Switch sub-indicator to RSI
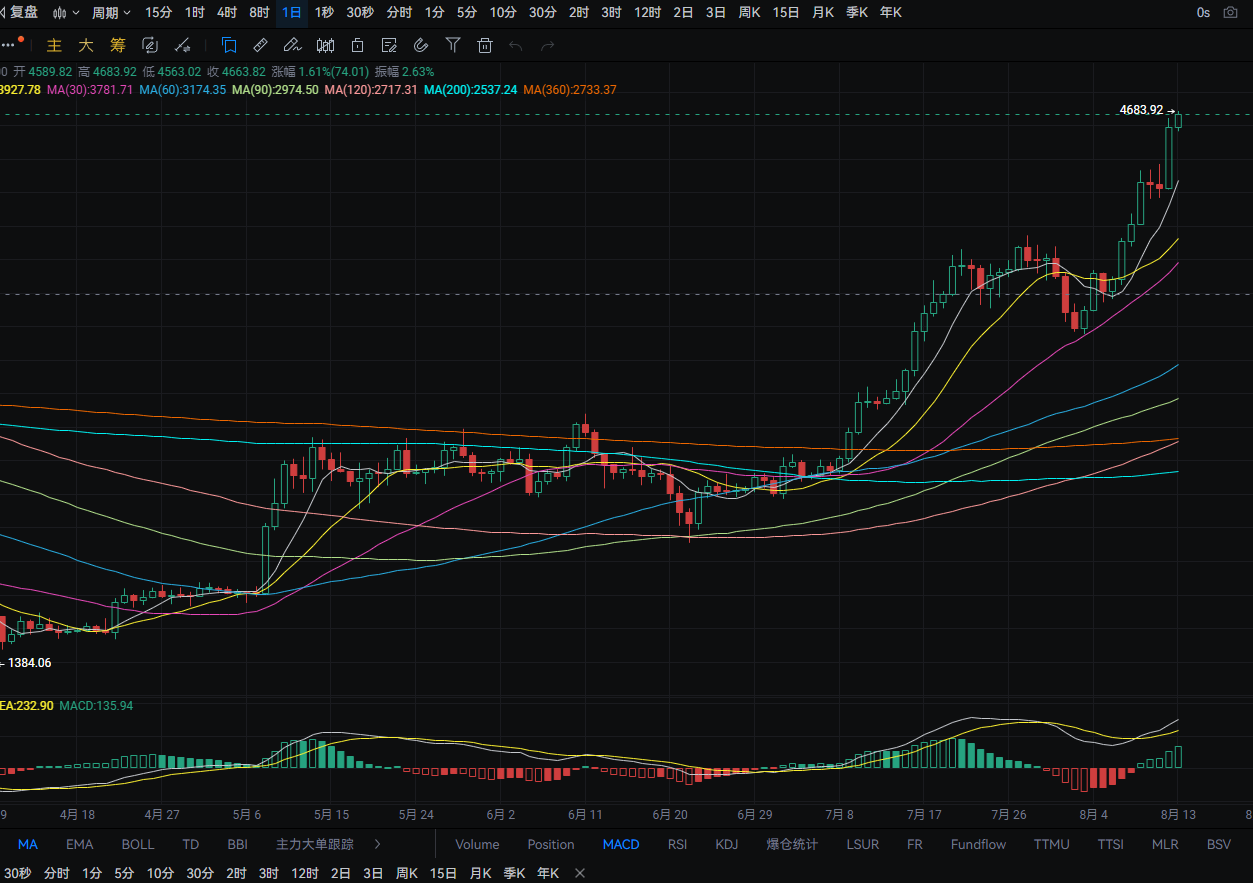 coord(677,844)
